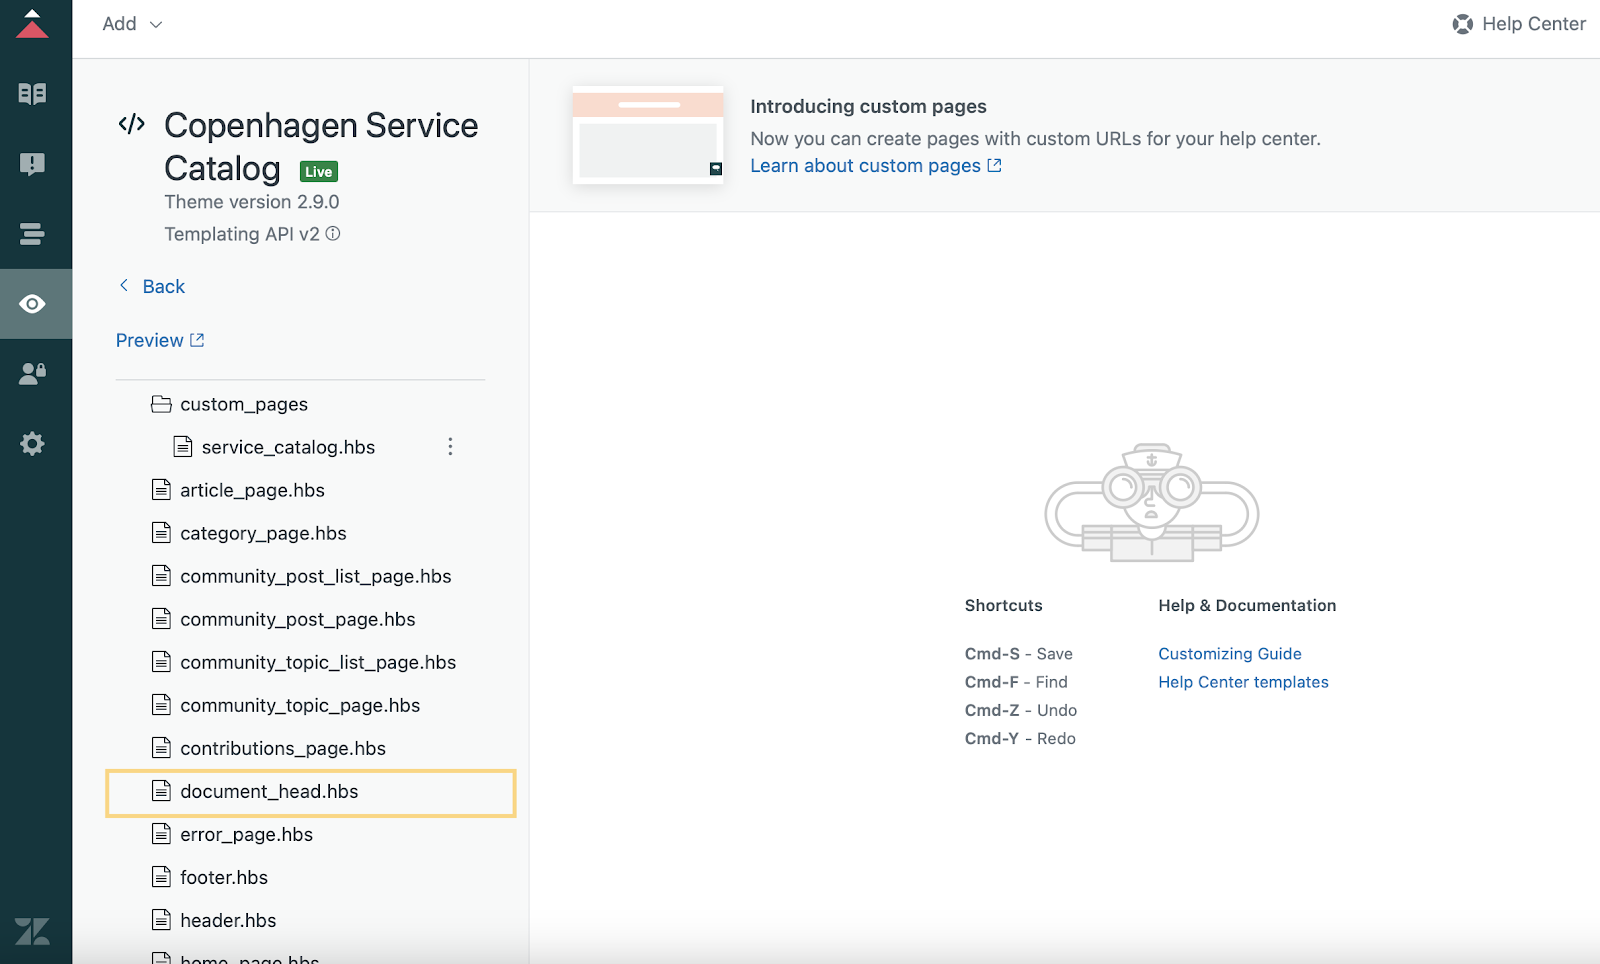Click the back chevron arrow icon
The height and width of the screenshot is (964, 1600).
pos(124,285)
